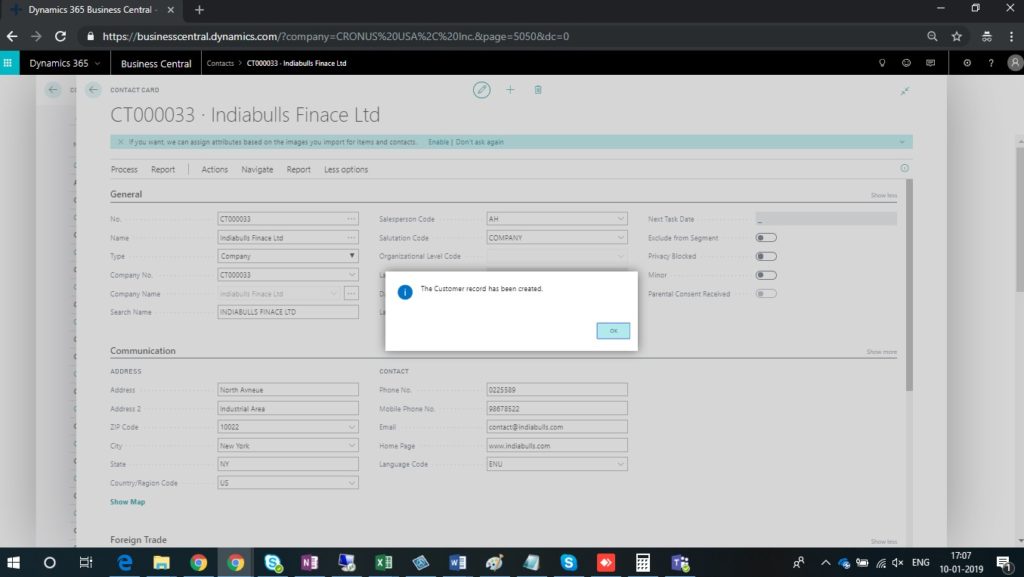The height and width of the screenshot is (577, 1024).
Task: Click Less options in the action bar
Action: tap(346, 170)
